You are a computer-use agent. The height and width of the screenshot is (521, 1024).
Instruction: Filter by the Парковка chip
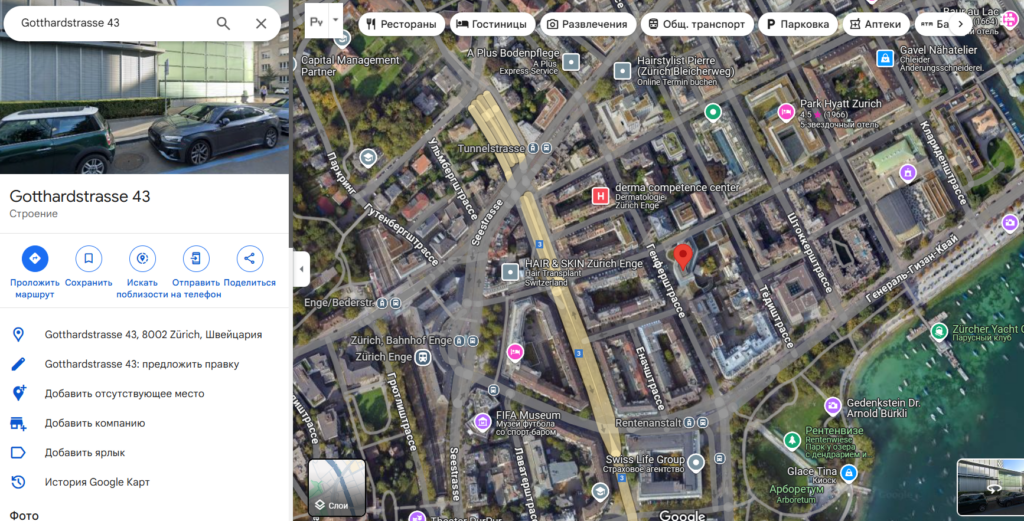(797, 24)
